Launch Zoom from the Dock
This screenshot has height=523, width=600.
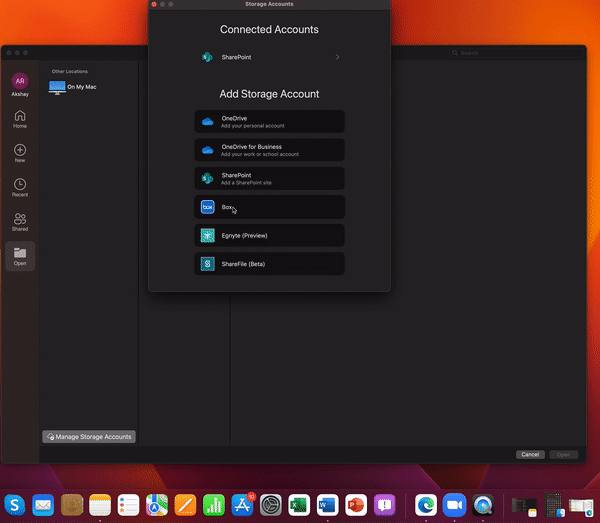[455, 505]
